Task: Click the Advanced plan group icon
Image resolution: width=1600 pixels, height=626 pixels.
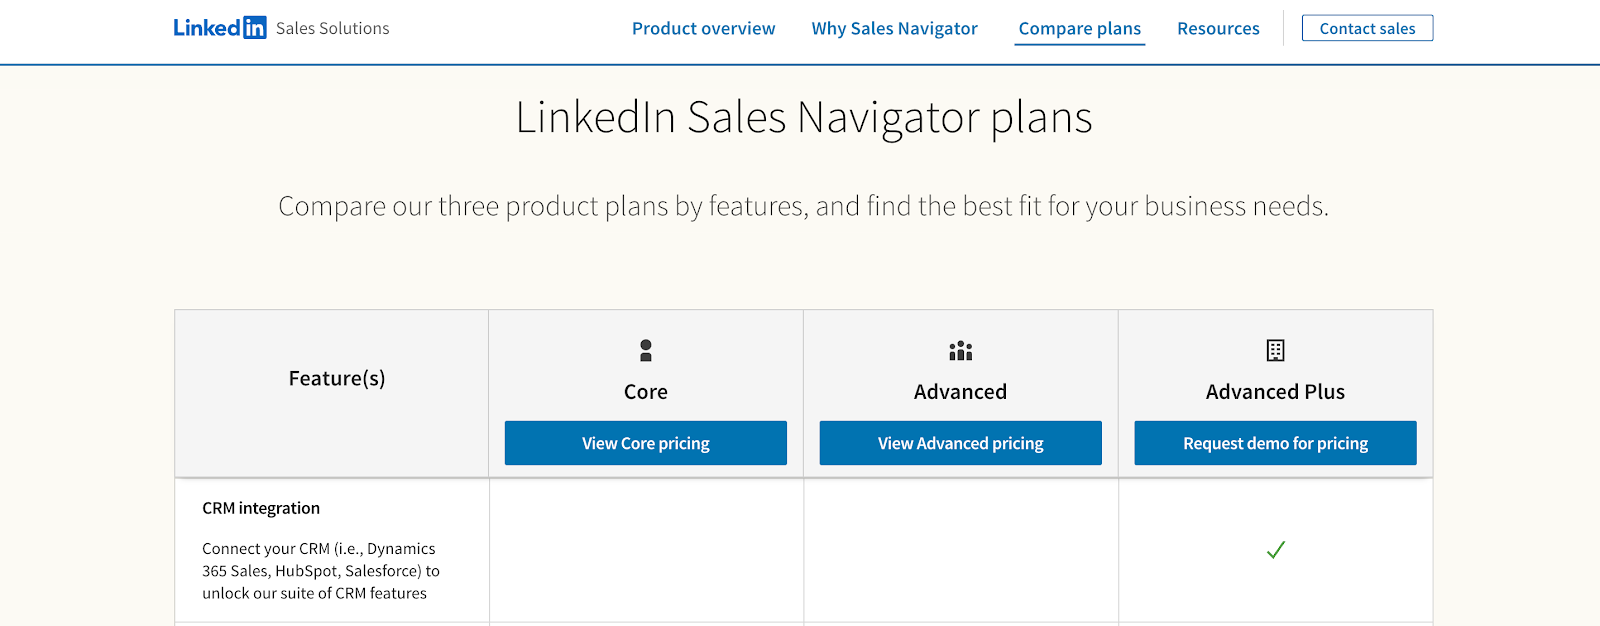Action: coord(959,351)
